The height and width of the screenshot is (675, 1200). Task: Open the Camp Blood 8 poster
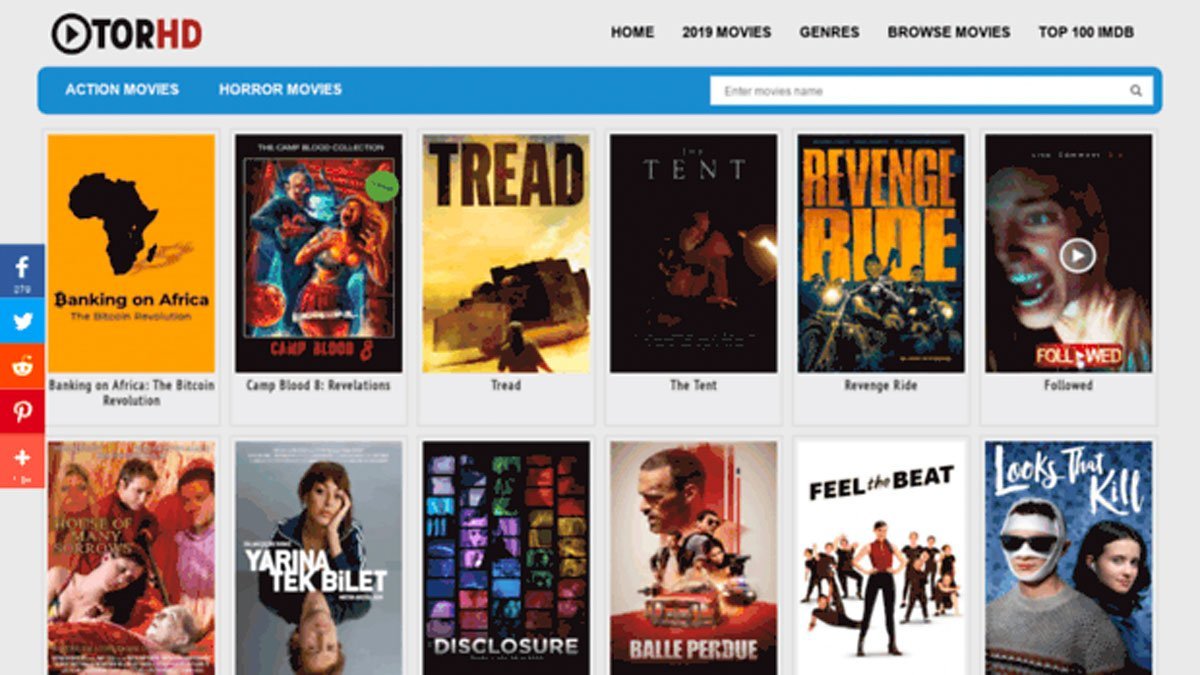[x=318, y=253]
